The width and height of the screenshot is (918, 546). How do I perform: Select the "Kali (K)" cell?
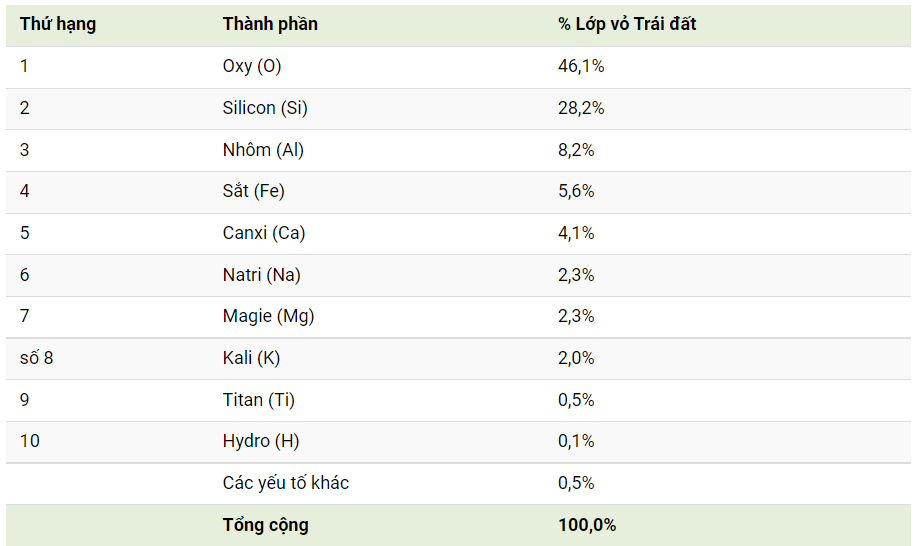pyautogui.click(x=251, y=358)
